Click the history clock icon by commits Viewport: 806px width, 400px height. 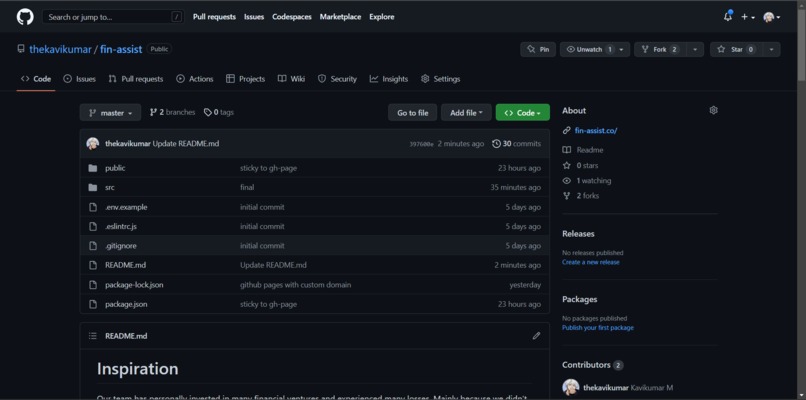496,143
